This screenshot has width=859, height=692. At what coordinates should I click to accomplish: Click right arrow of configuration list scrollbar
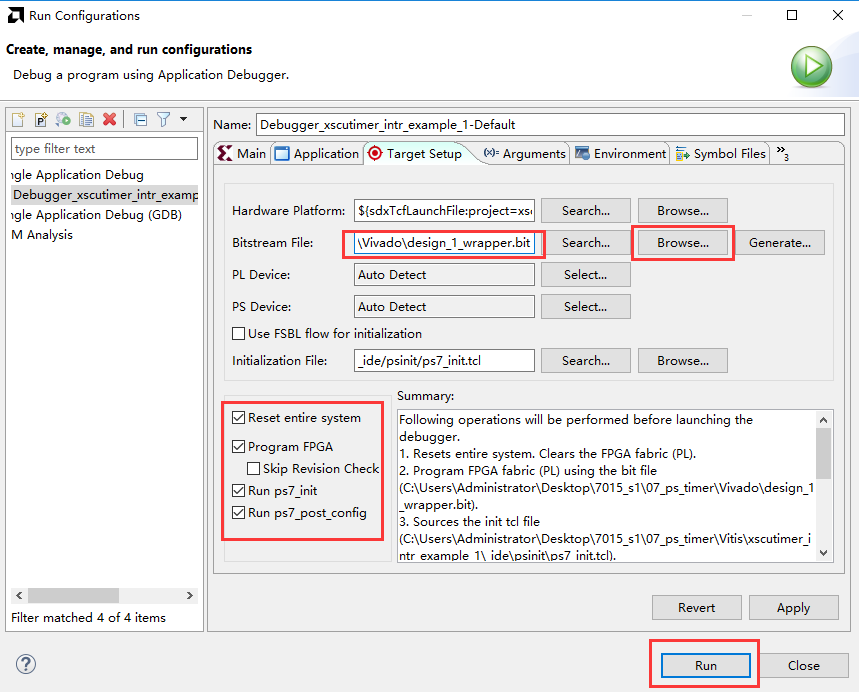point(190,595)
